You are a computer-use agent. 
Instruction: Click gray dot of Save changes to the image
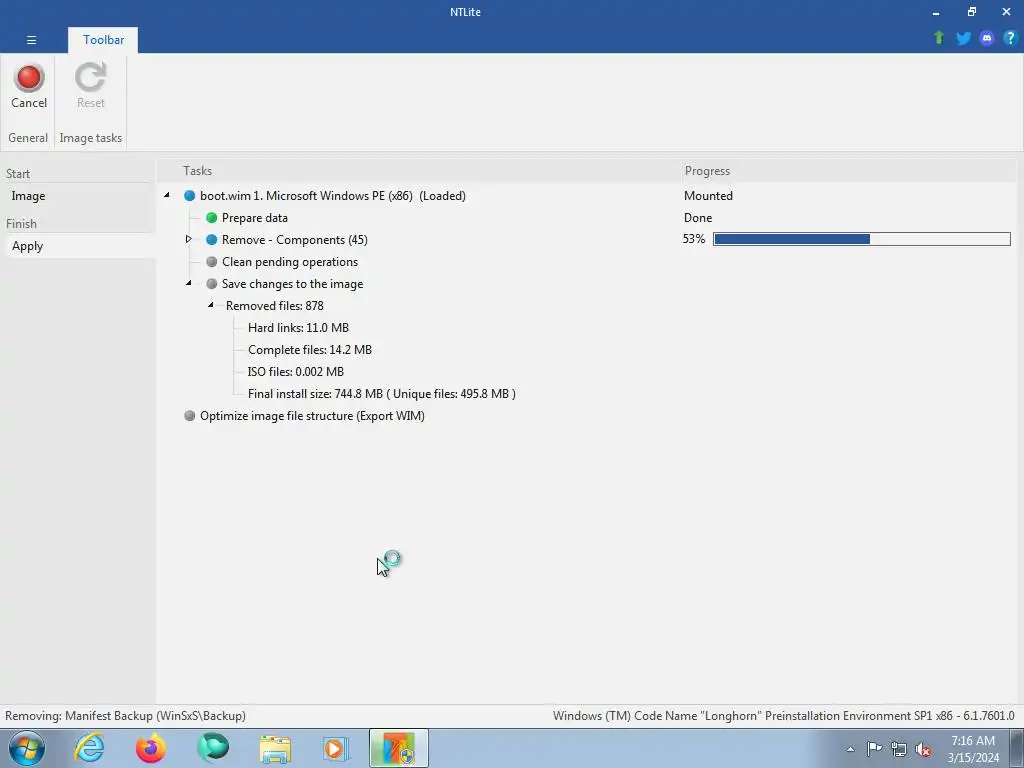[212, 284]
